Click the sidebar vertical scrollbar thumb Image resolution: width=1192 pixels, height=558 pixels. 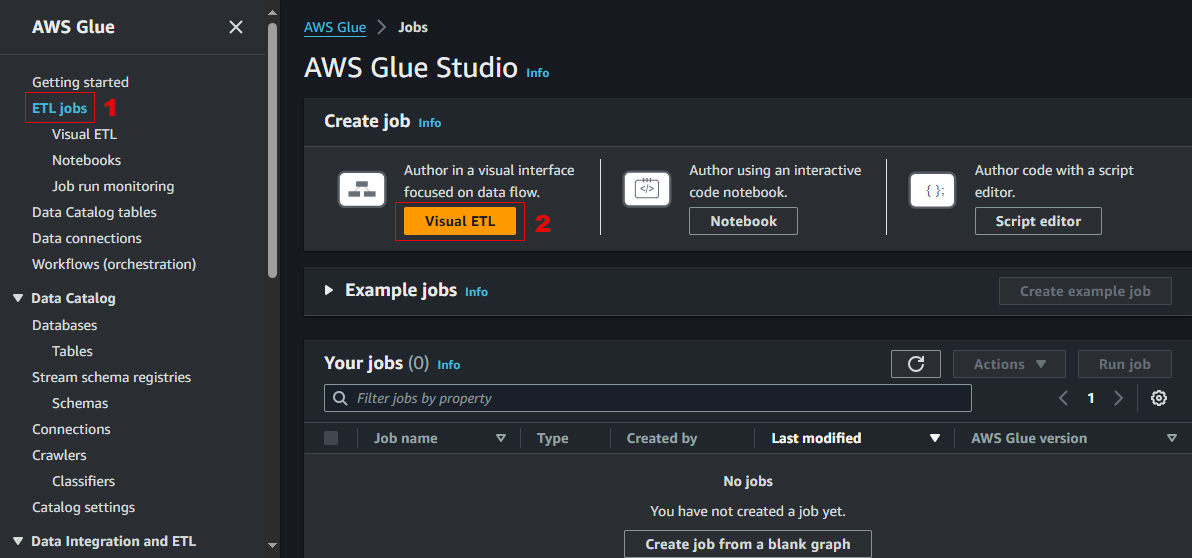point(272,150)
